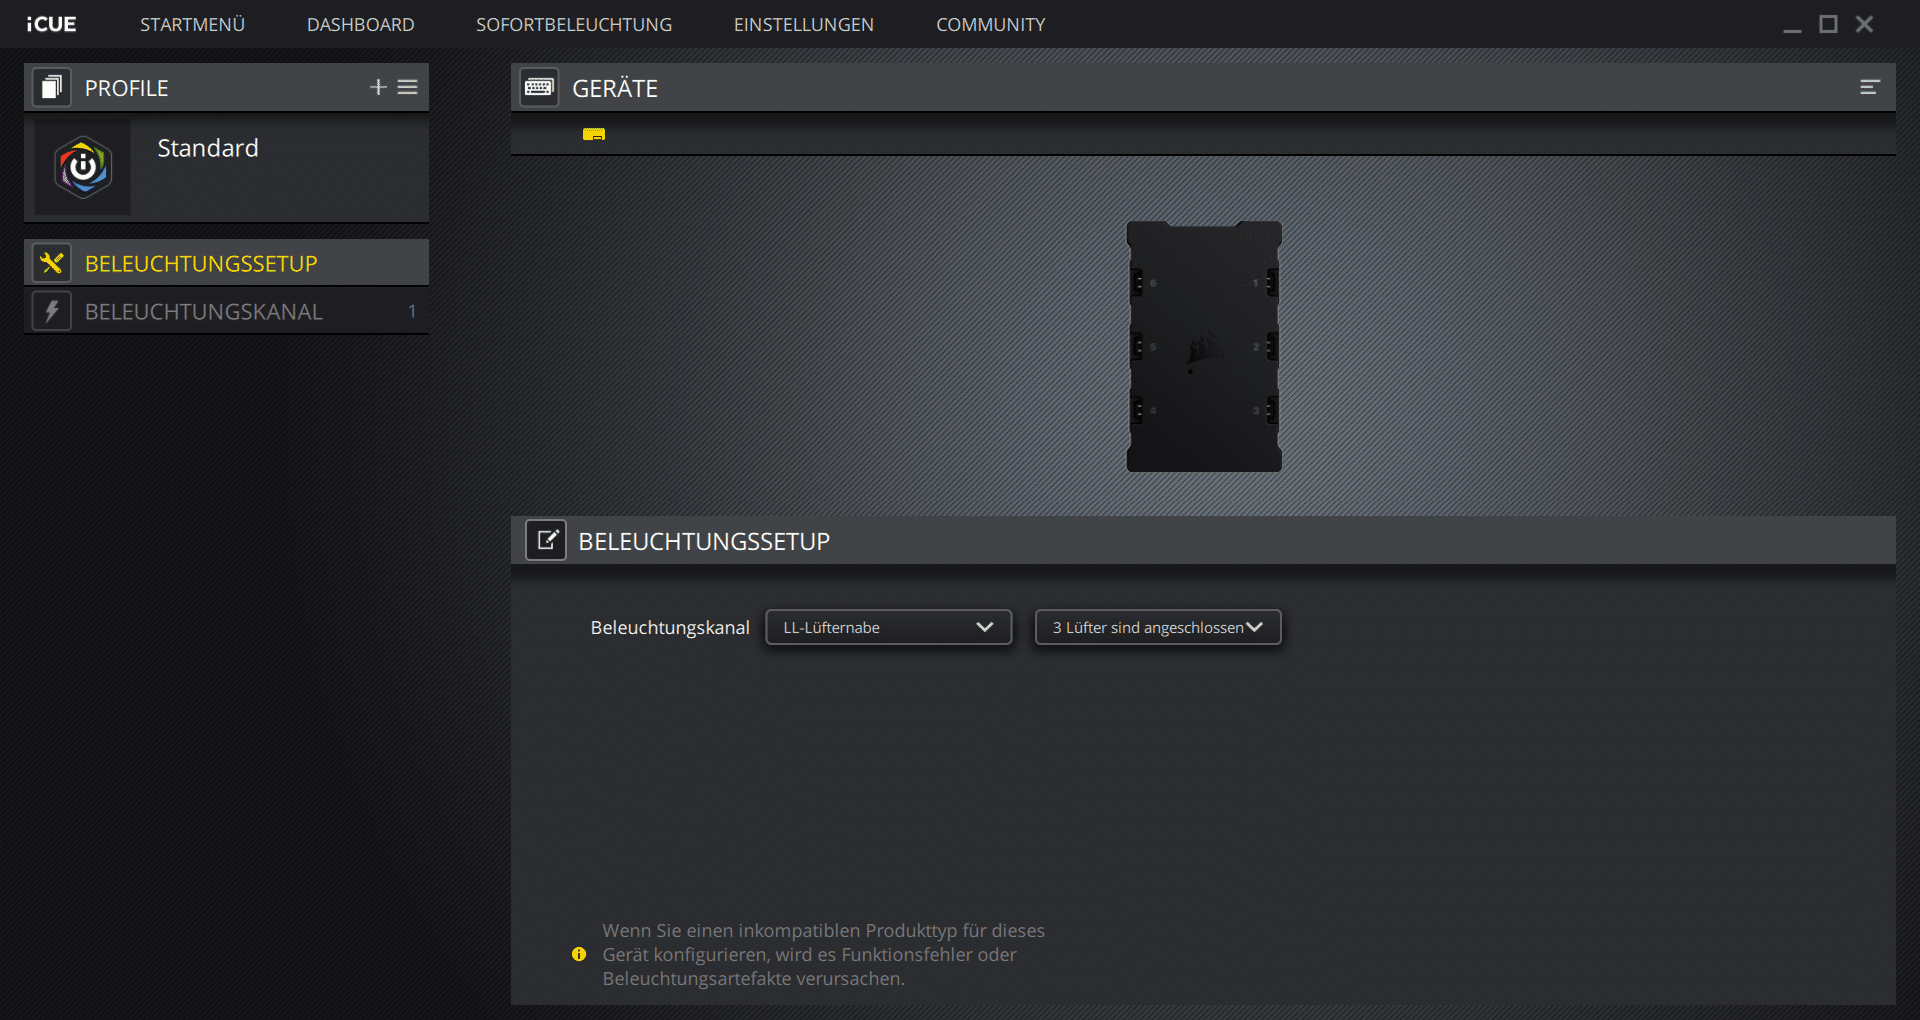Viewport: 1920px width, 1020px height.
Task: Click the keyboard icon in GERÄTE header
Action: click(540, 88)
